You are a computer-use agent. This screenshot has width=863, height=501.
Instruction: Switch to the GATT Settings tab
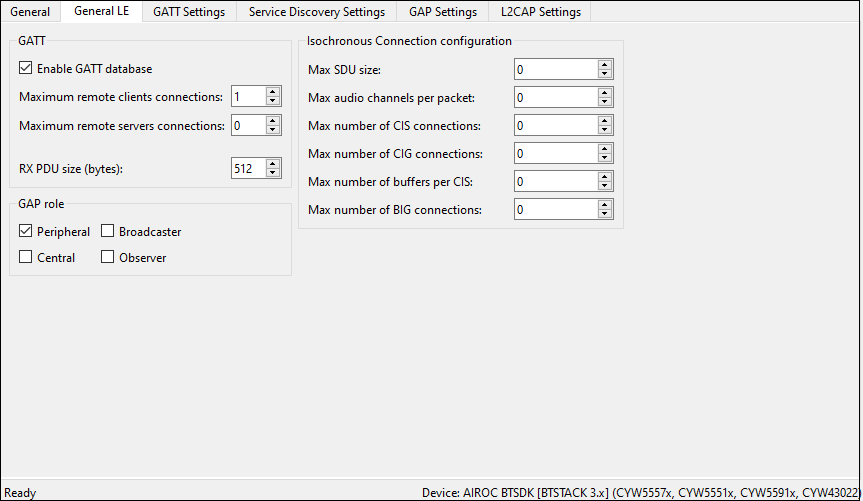pos(188,12)
